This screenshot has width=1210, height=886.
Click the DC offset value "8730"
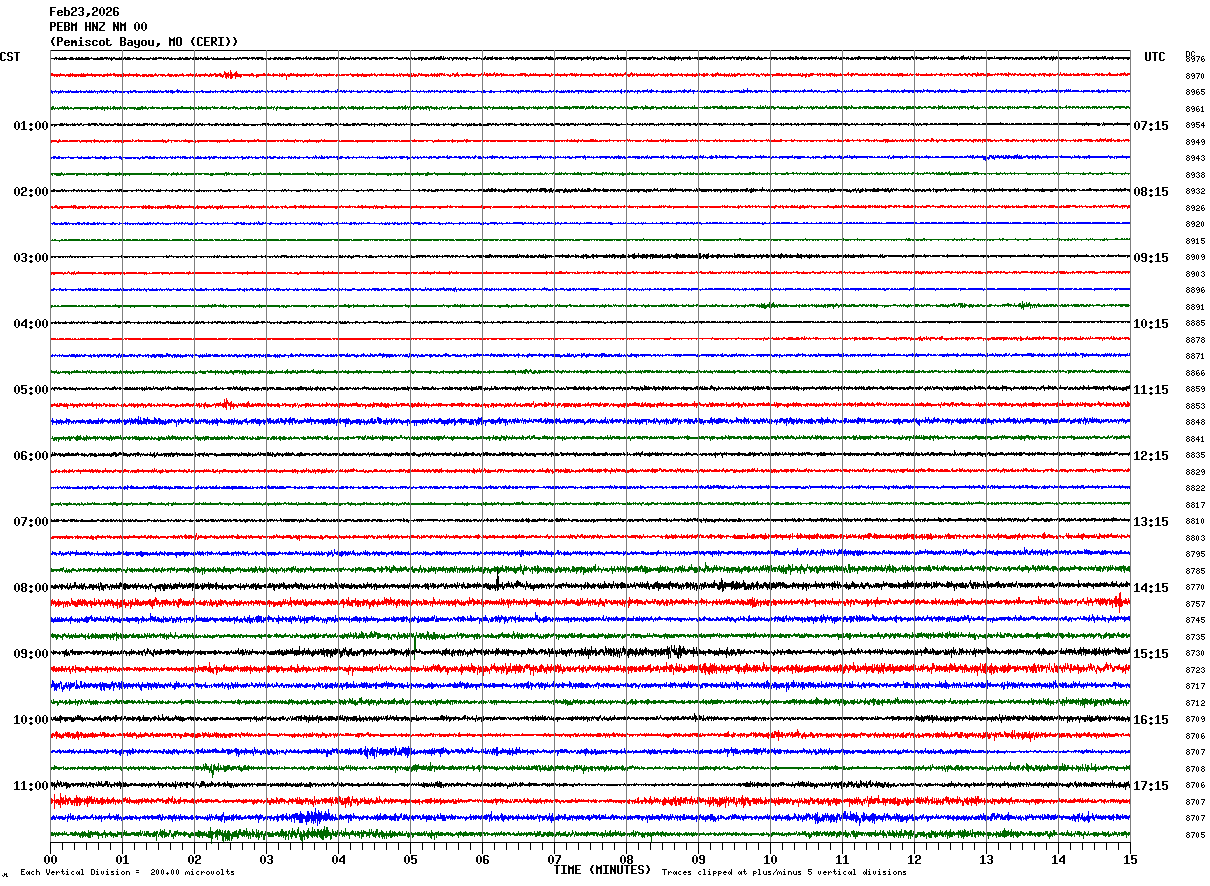[1195, 654]
